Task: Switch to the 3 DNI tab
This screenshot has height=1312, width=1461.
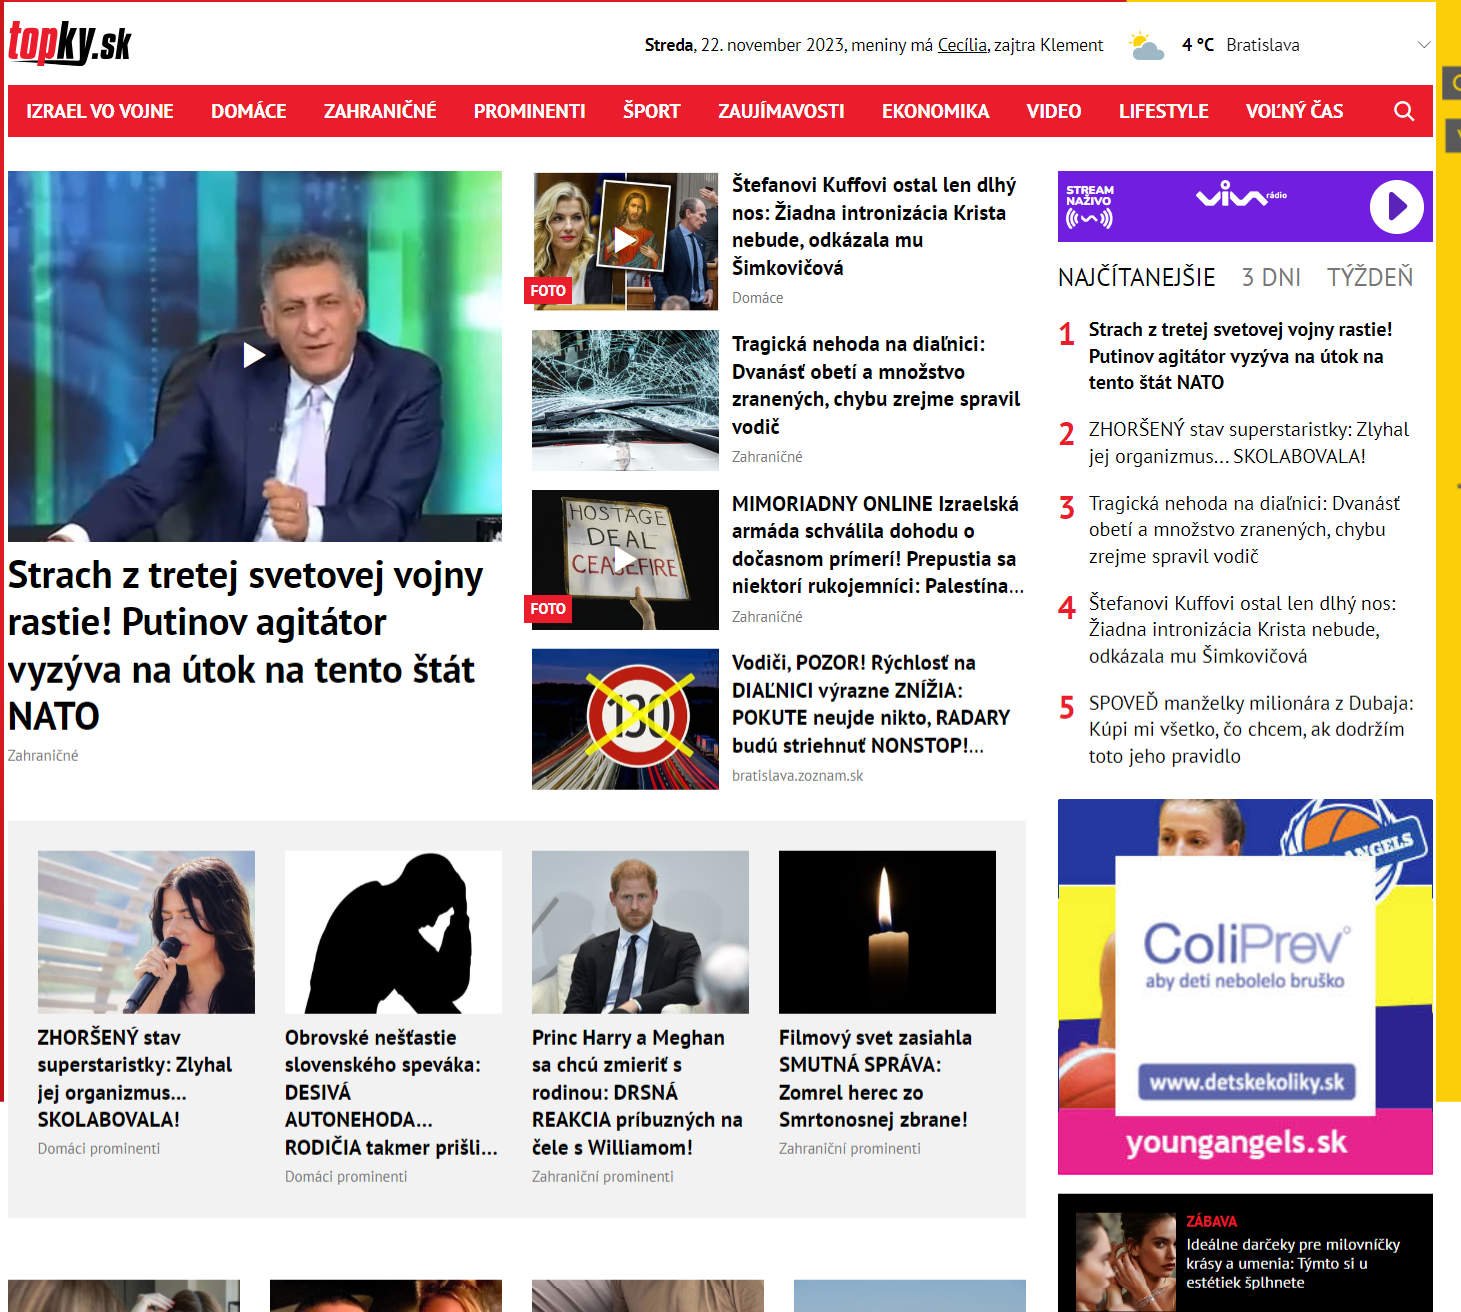Action: (x=1270, y=277)
